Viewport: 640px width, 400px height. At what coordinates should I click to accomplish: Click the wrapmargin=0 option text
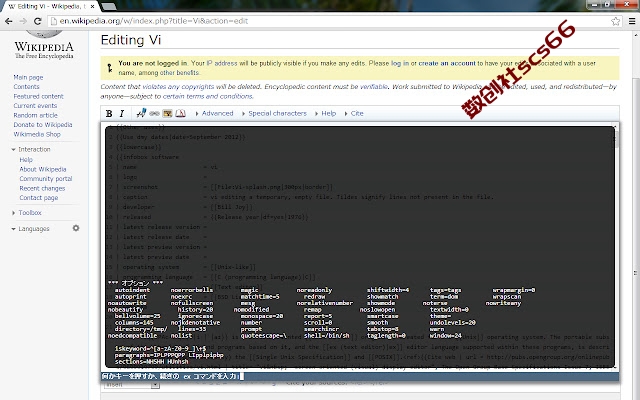tap(513, 290)
